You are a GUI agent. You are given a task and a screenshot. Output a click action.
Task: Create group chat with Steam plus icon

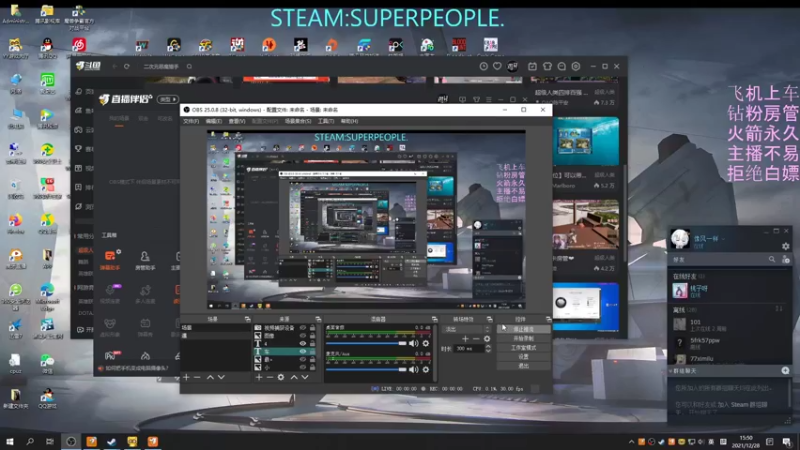coord(785,370)
